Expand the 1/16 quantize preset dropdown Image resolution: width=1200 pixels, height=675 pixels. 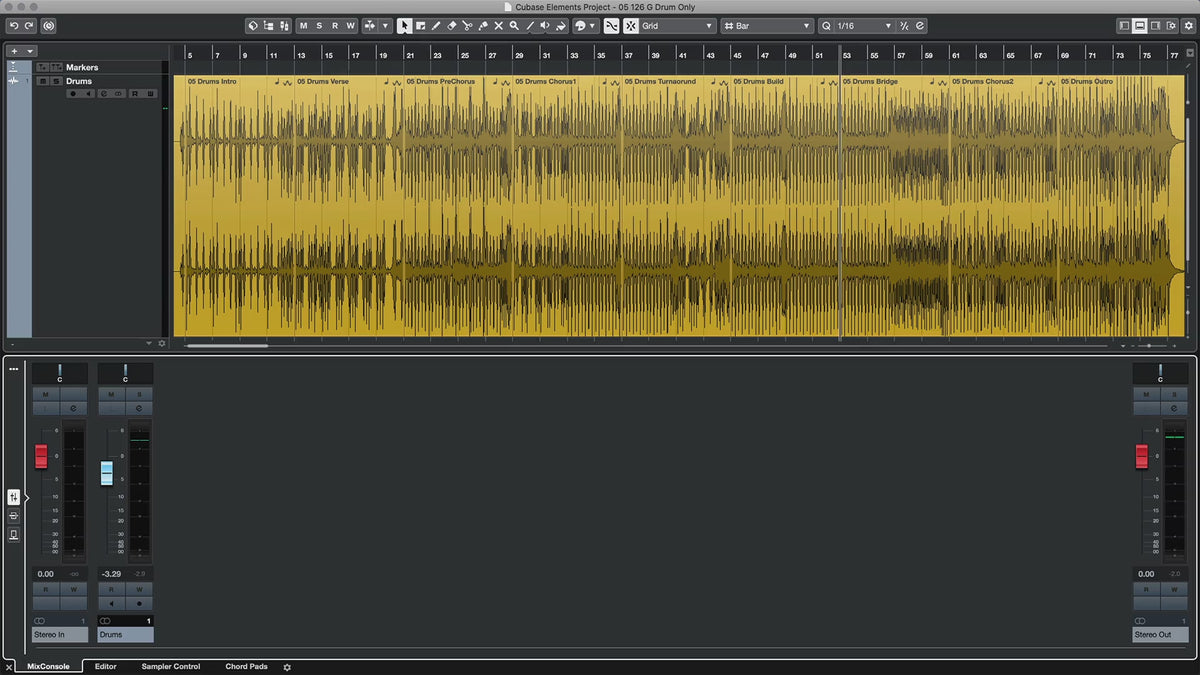tap(864, 26)
